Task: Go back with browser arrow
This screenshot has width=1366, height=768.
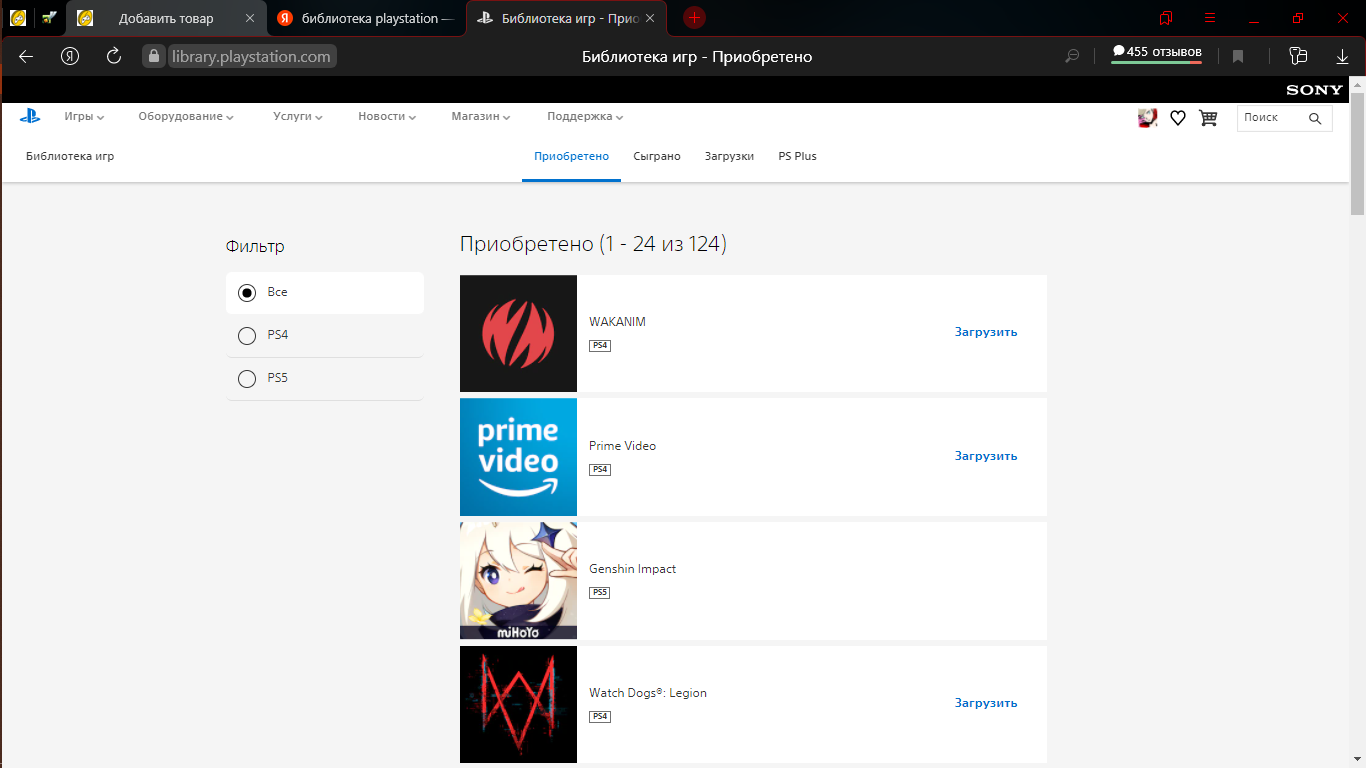Action: [26, 56]
